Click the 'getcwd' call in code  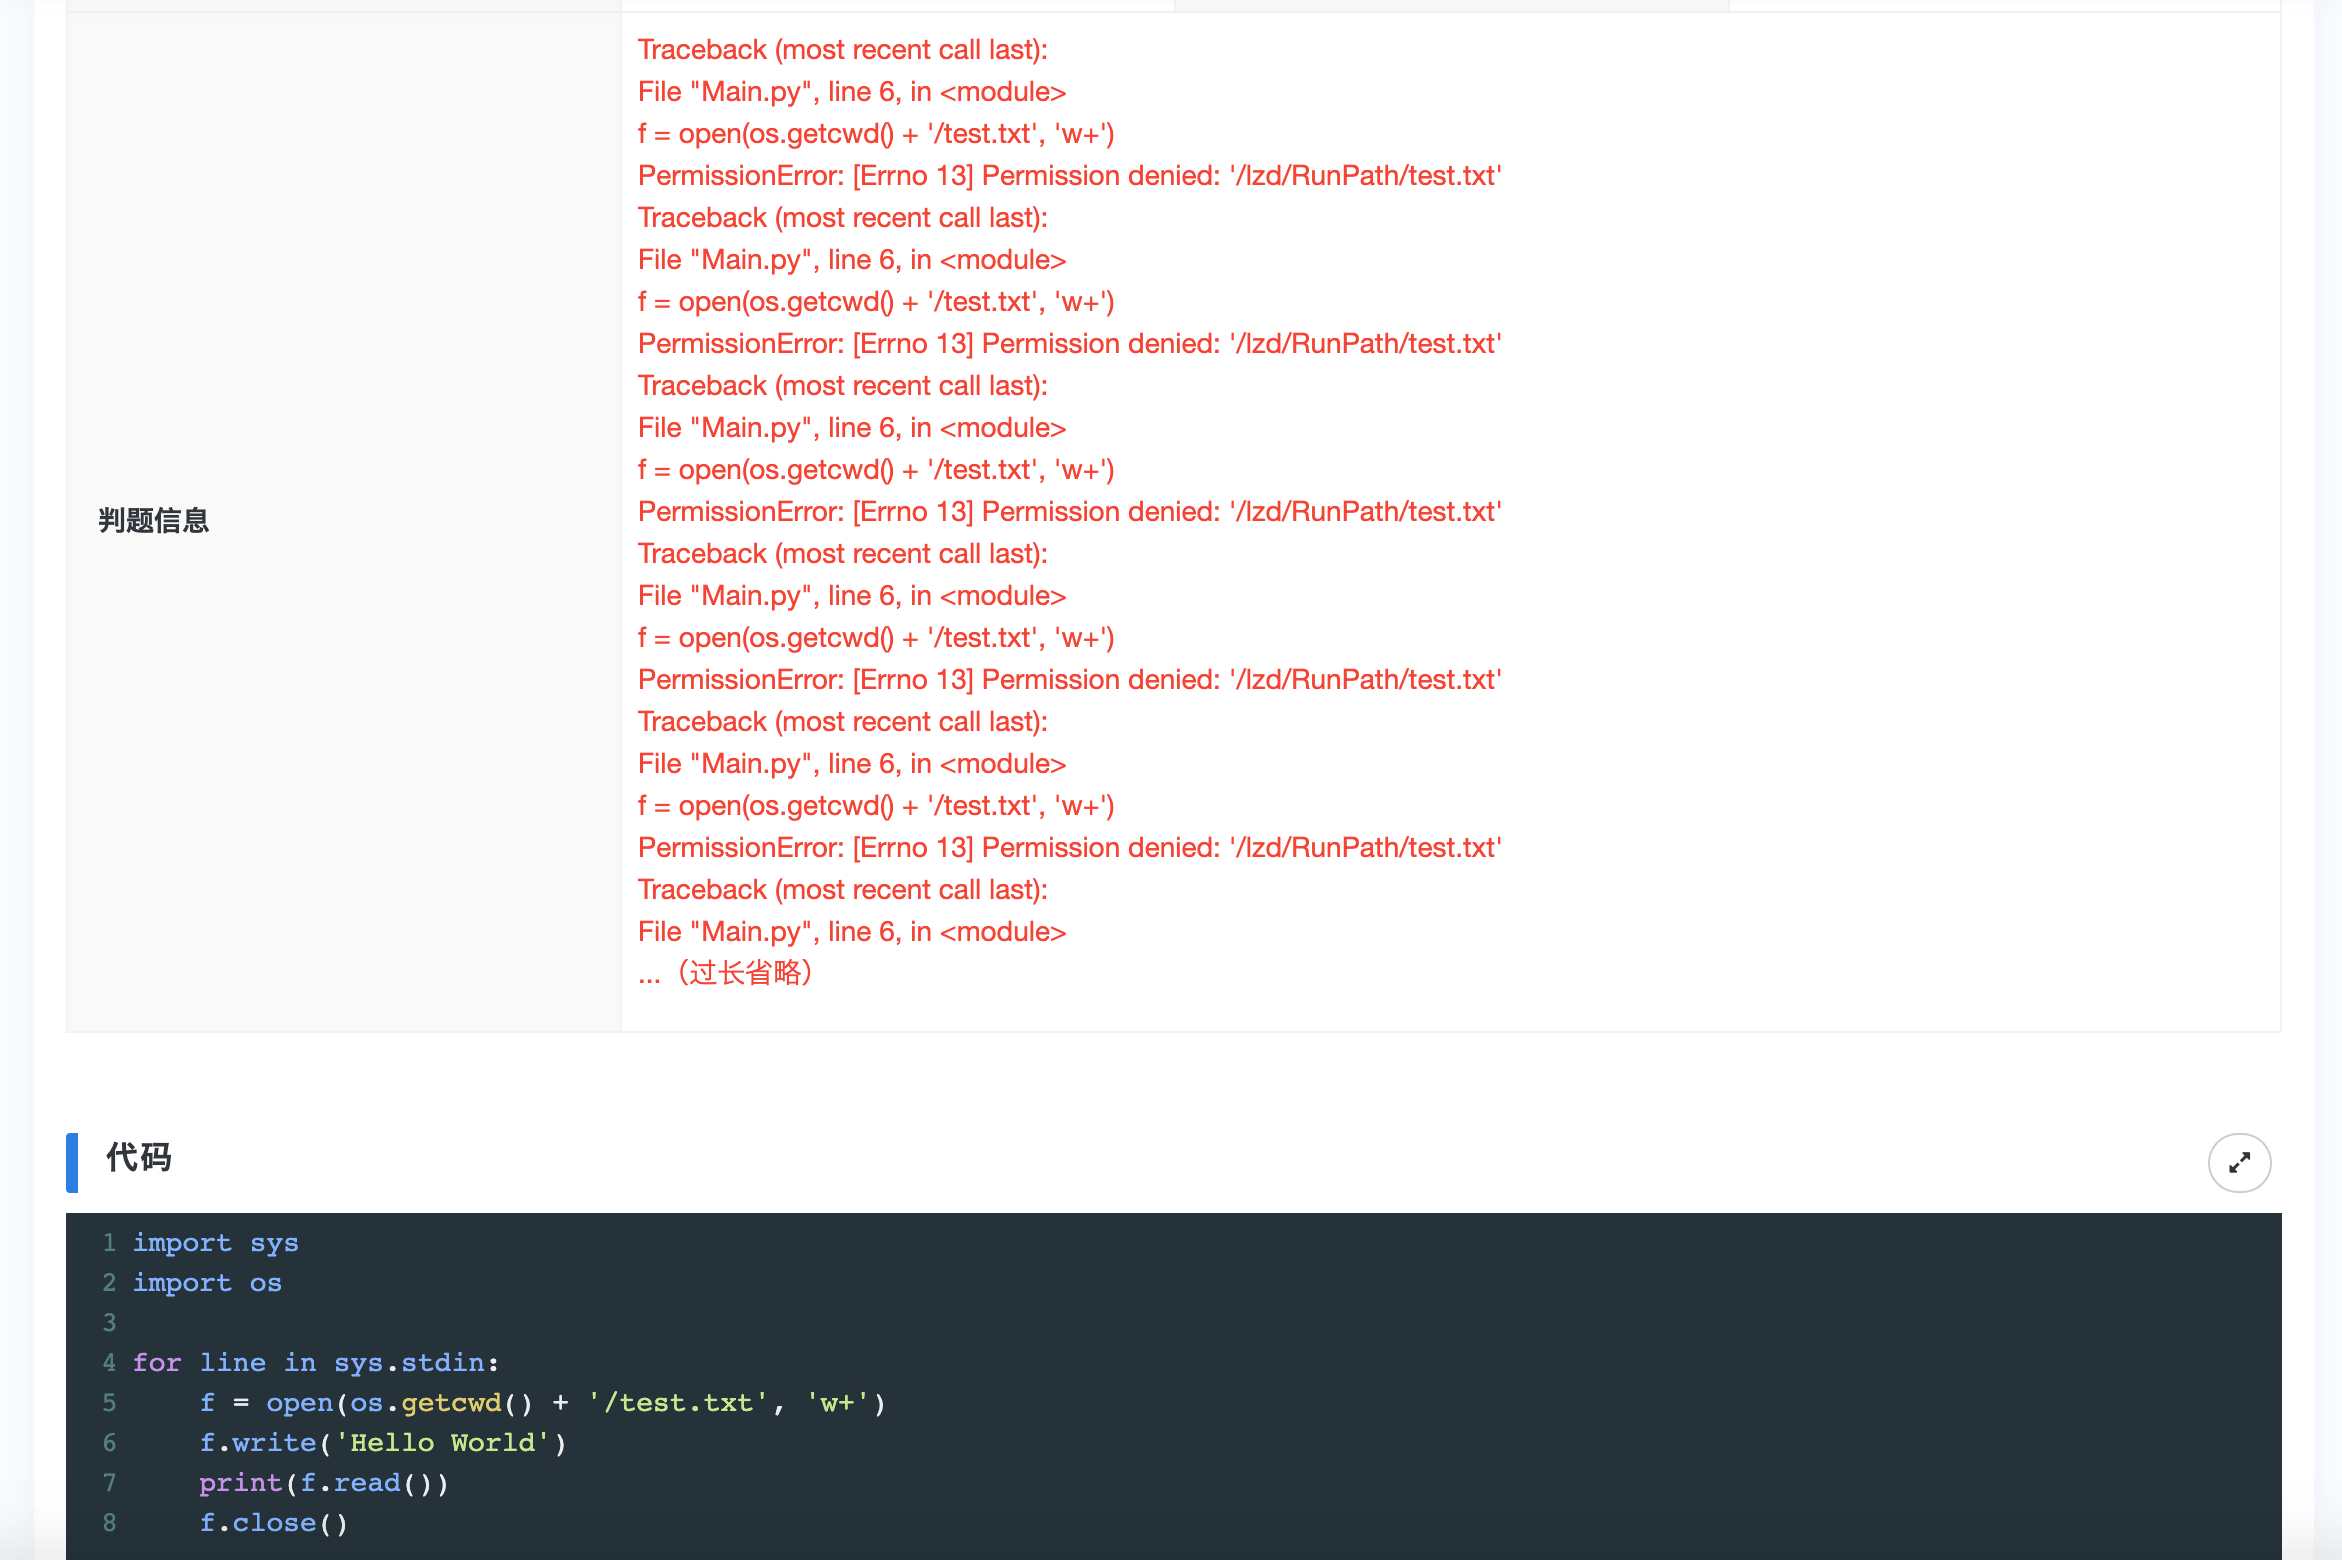[451, 1403]
